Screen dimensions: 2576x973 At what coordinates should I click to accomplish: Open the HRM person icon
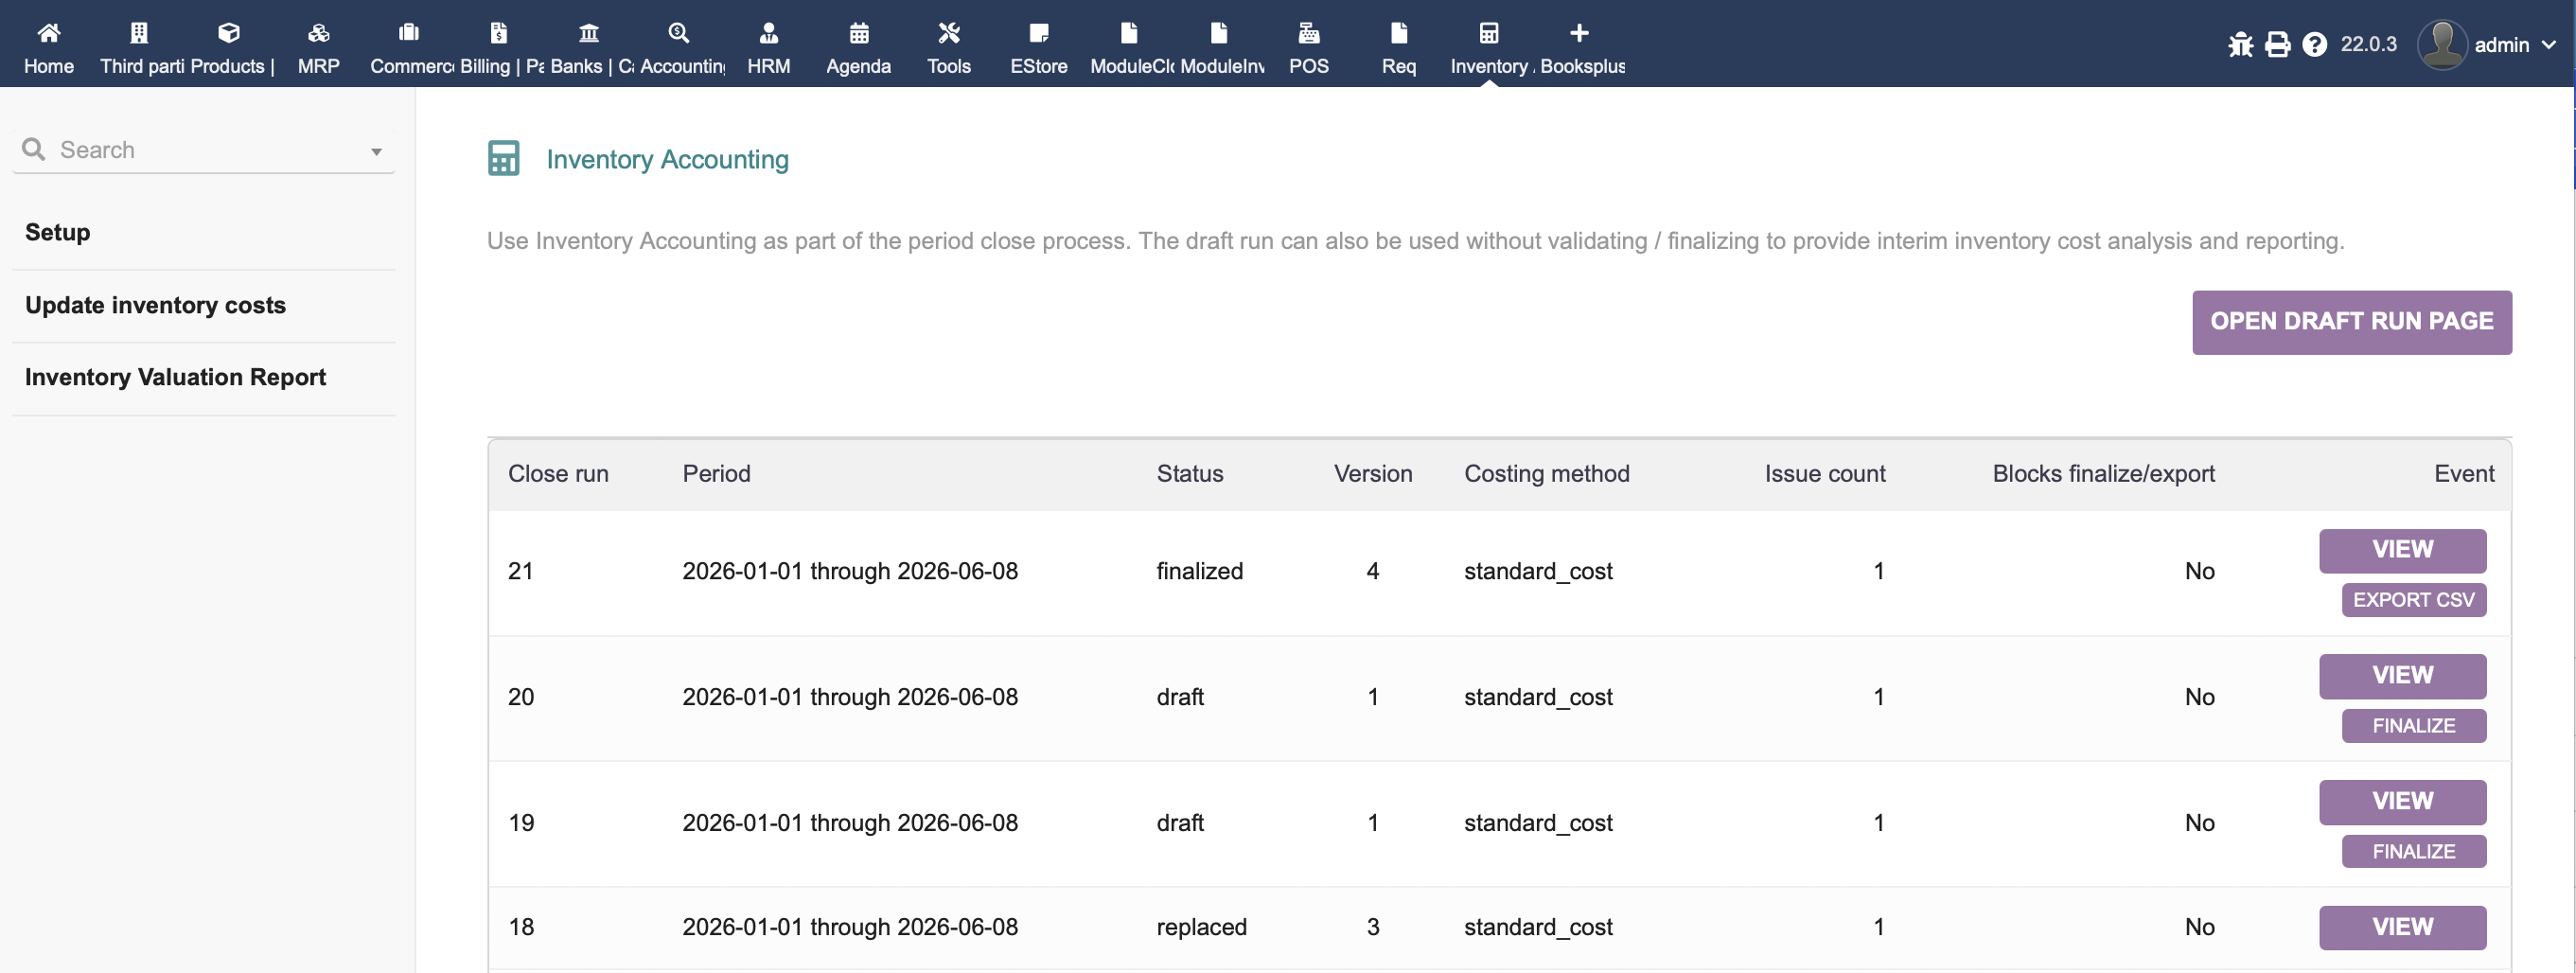[x=769, y=33]
